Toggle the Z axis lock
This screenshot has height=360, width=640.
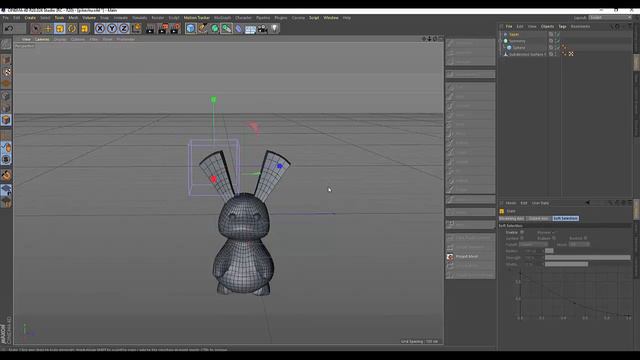pyautogui.click(x=124, y=29)
